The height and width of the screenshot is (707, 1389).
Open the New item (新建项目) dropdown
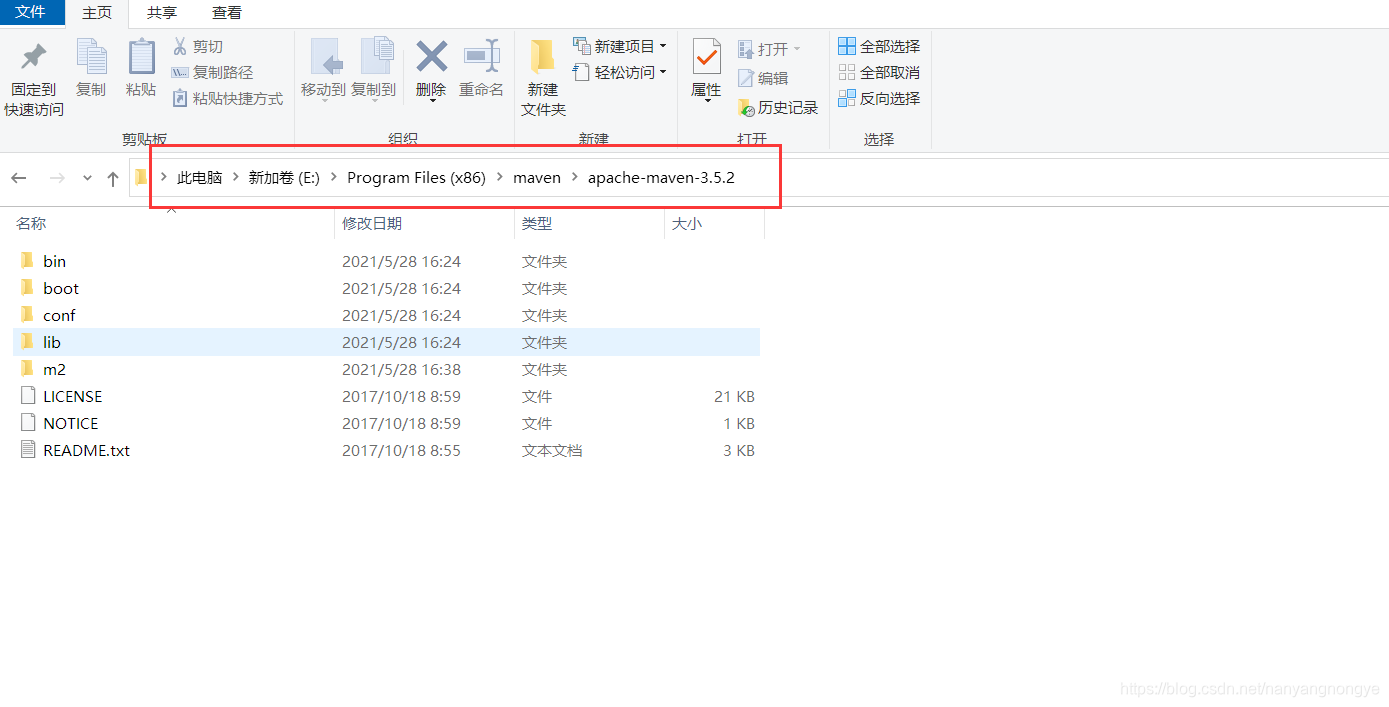point(620,46)
